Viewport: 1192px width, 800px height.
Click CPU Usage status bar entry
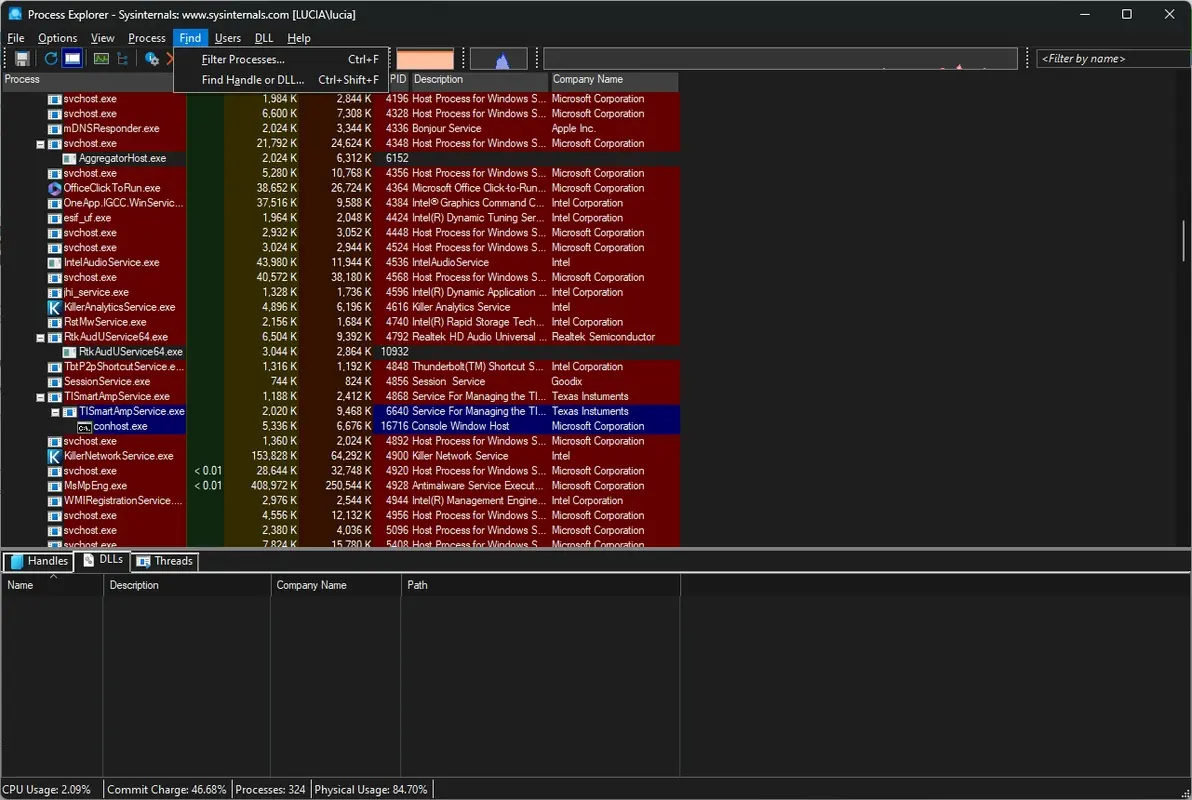(46, 789)
